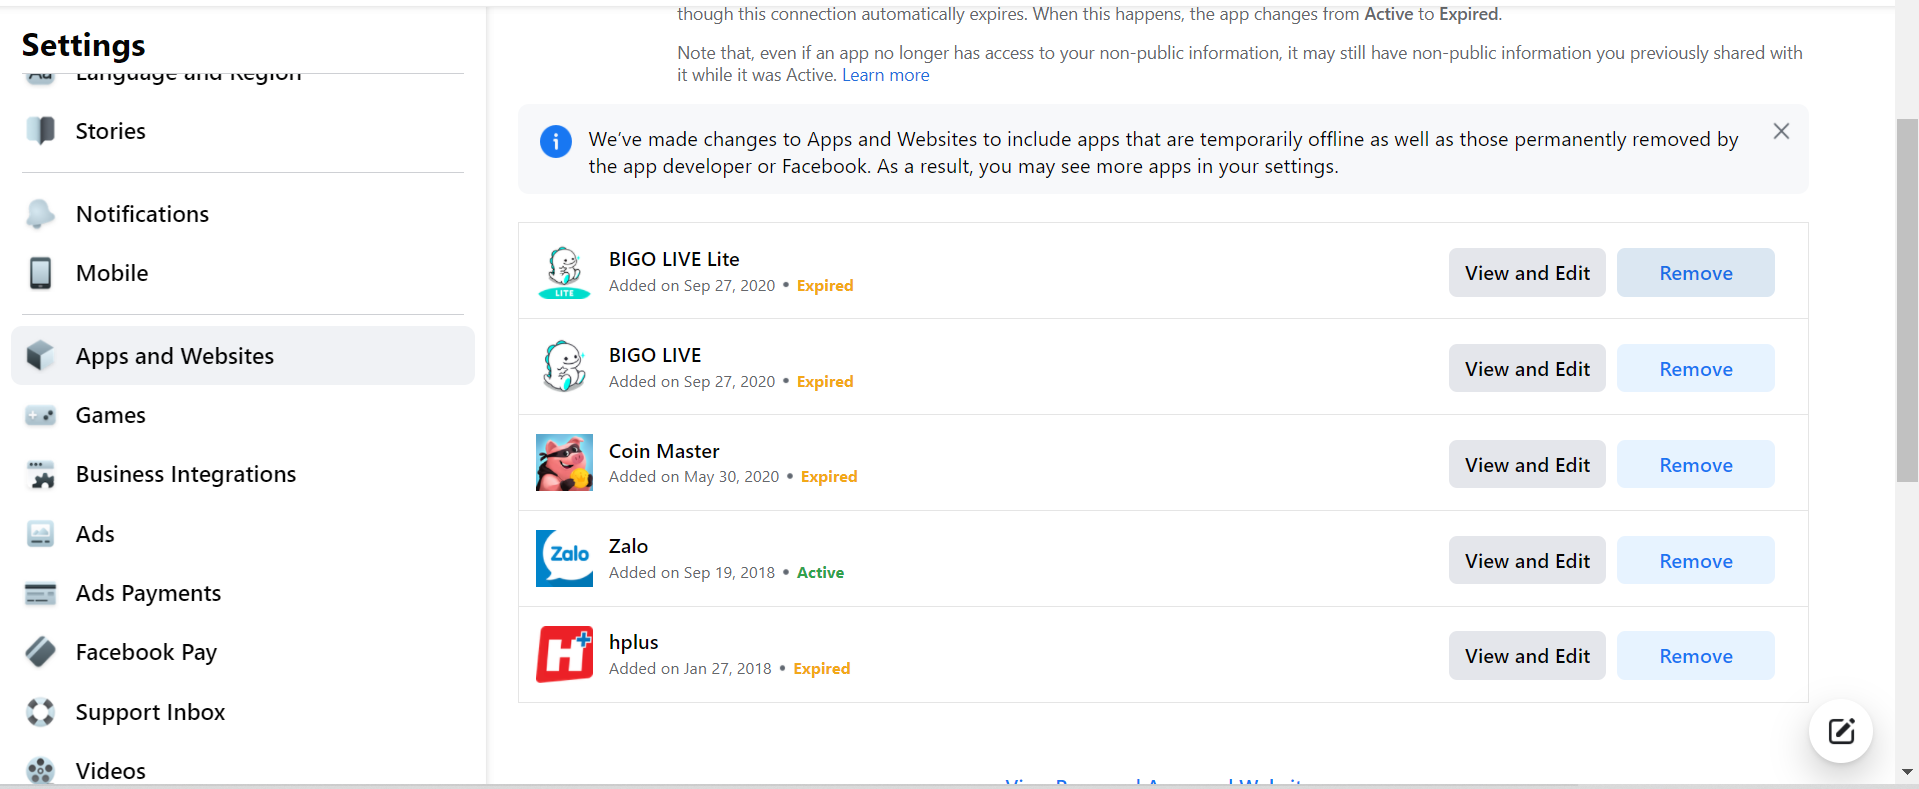Open Support Inbox from sidebar

click(x=243, y=712)
